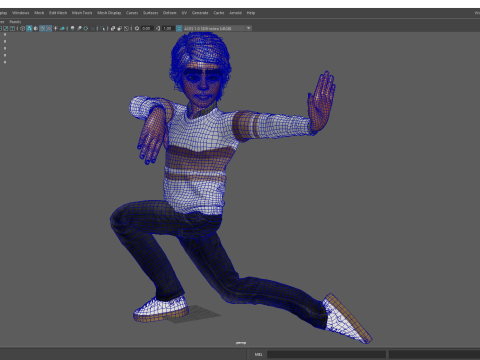Click the MEL script language button

point(259,354)
